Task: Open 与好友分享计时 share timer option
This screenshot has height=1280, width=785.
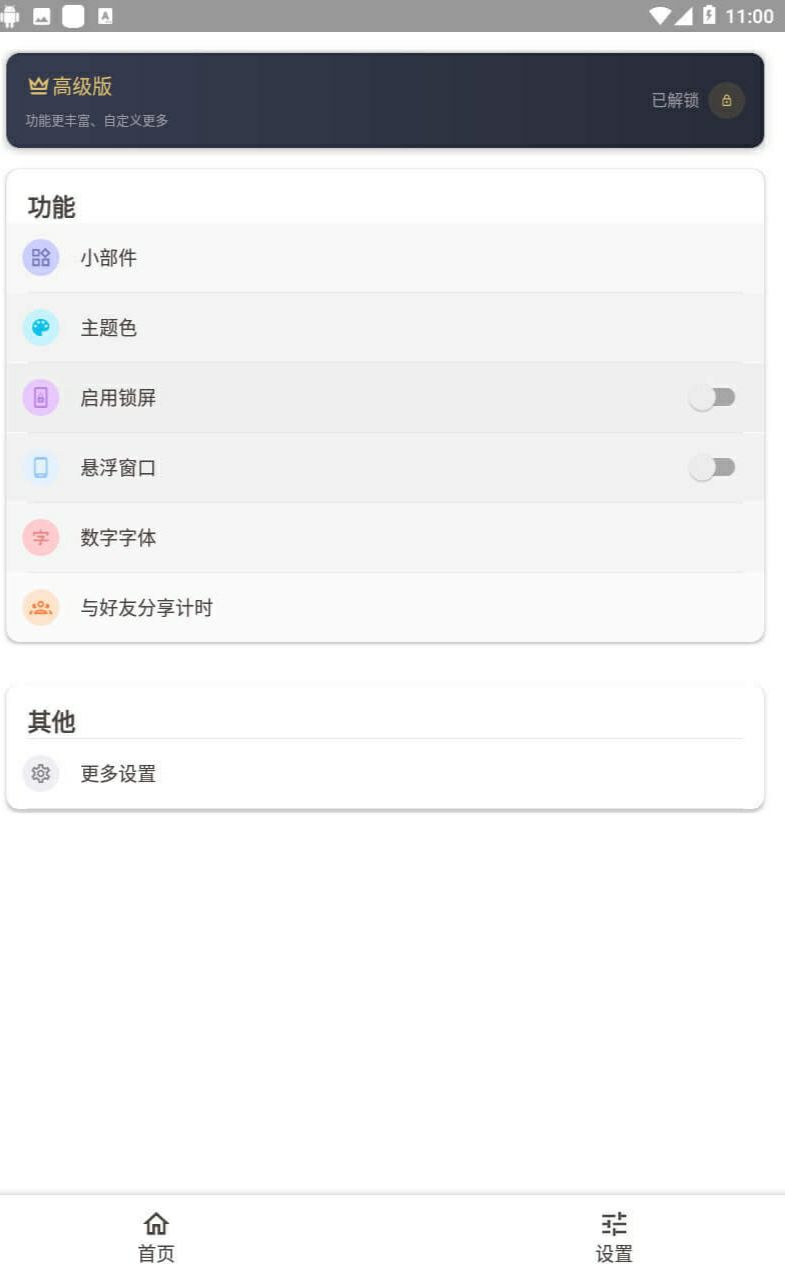Action: click(x=147, y=608)
